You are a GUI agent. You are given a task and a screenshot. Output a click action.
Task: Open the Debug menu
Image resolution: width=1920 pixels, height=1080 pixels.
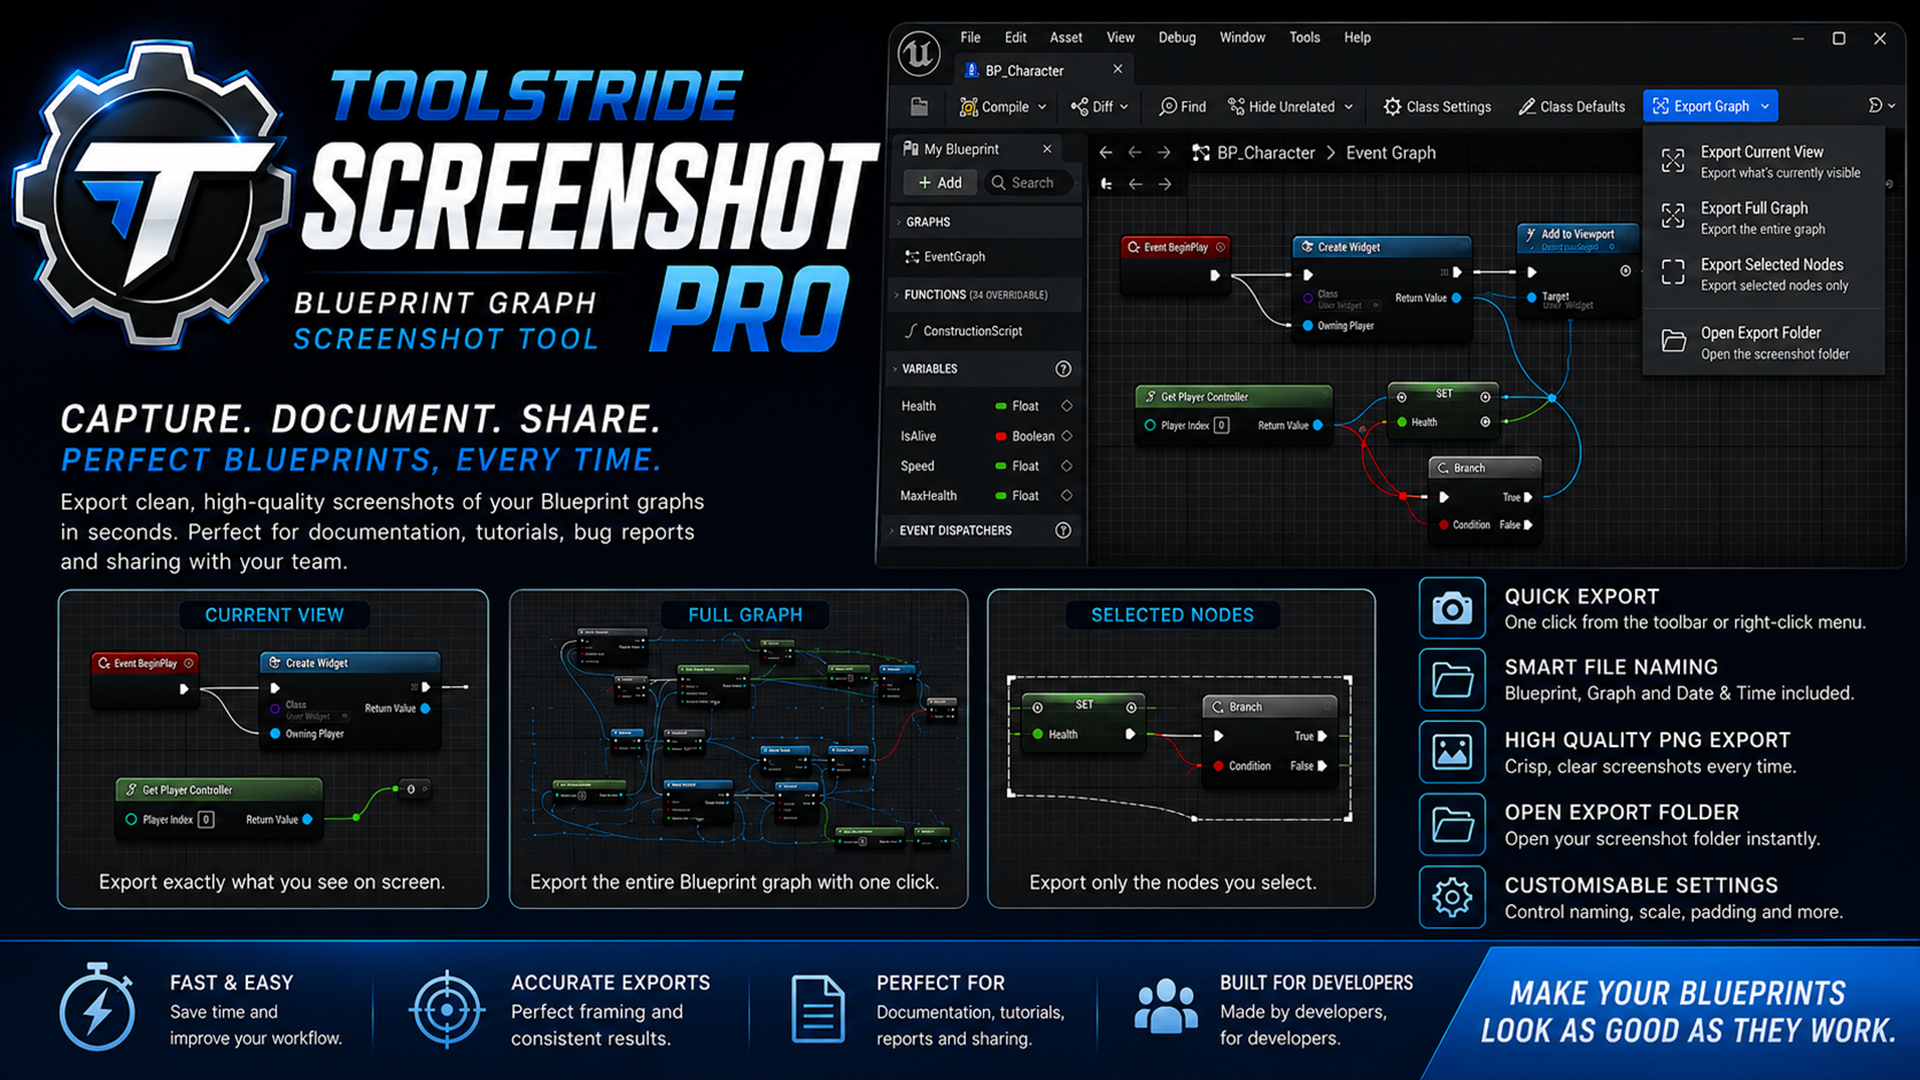(x=1177, y=37)
